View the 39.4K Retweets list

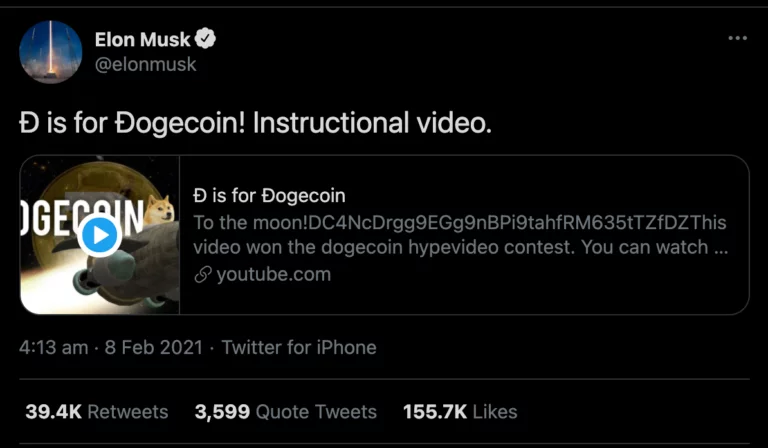click(97, 411)
